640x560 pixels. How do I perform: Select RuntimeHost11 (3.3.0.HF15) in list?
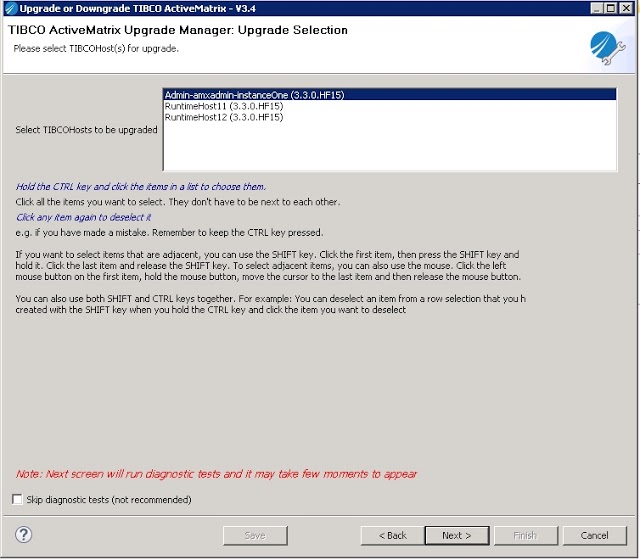coord(389,106)
